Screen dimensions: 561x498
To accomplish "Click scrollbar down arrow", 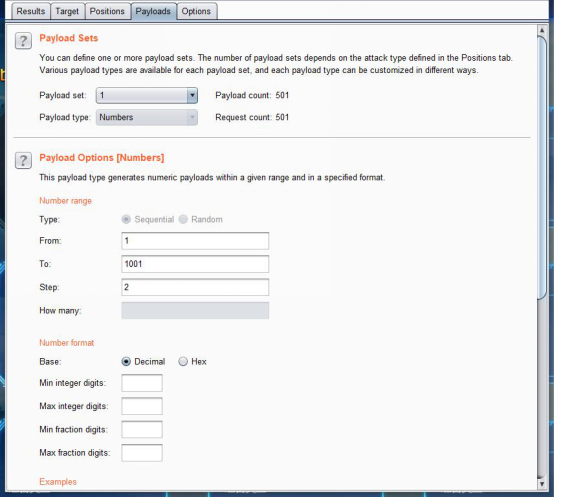I will pyautogui.click(x=542, y=483).
